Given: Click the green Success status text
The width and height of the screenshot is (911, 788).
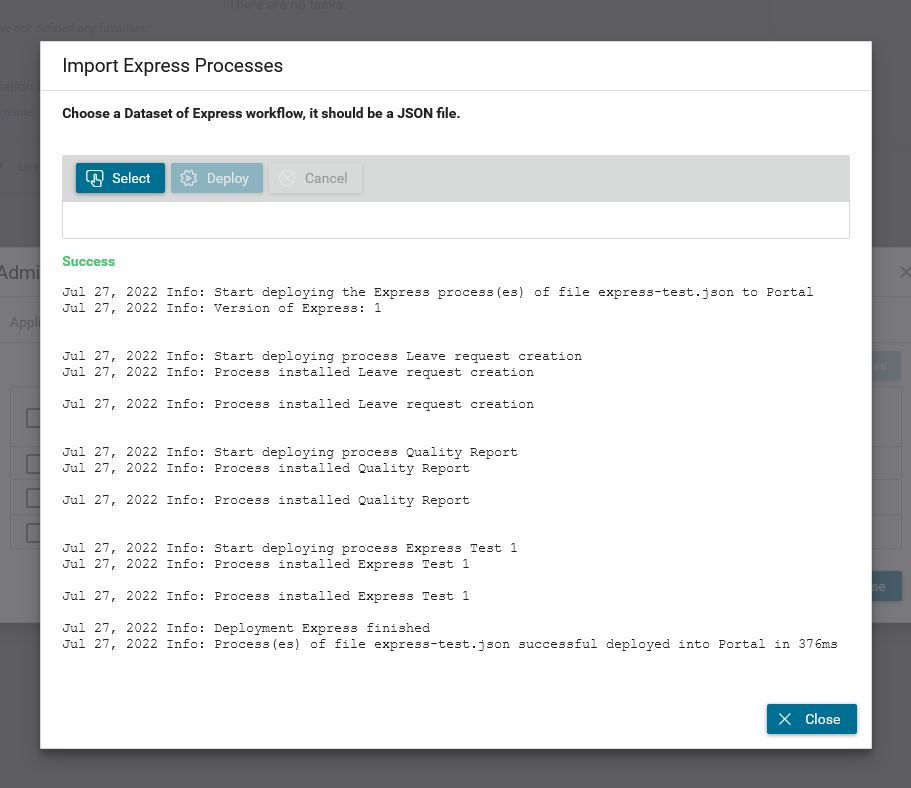Looking at the screenshot, I should pyautogui.click(x=88, y=262).
